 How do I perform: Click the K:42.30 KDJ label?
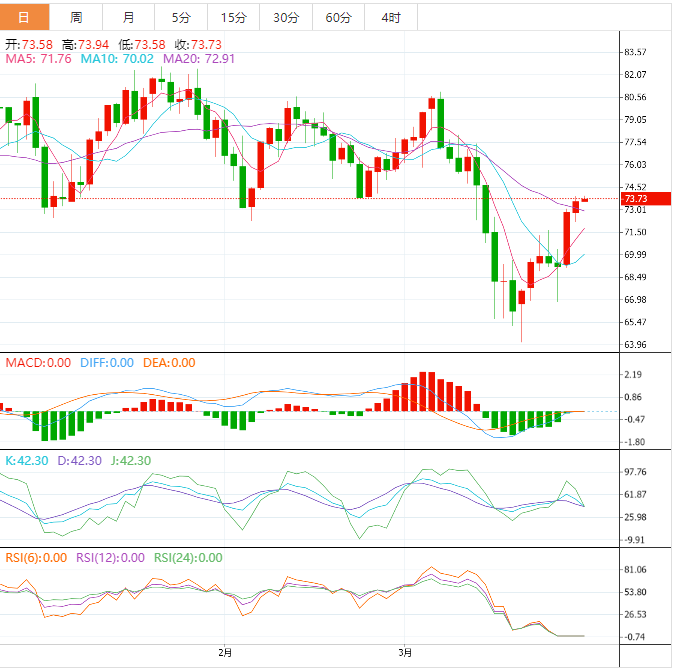coord(26,461)
